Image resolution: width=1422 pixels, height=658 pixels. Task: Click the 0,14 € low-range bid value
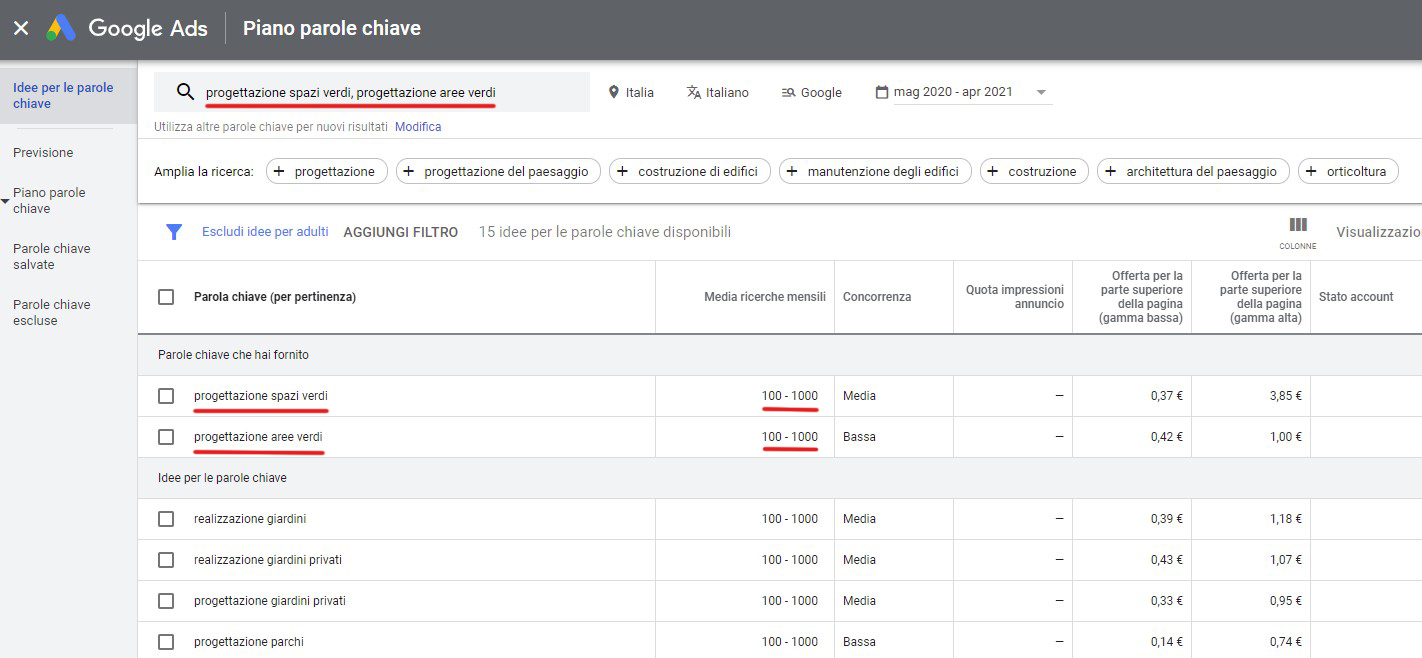pos(1166,642)
